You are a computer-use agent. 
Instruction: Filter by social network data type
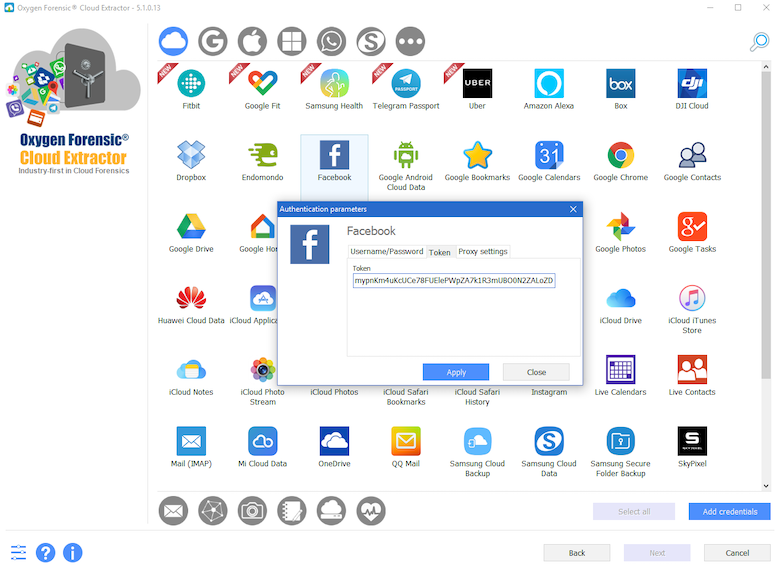tap(213, 511)
